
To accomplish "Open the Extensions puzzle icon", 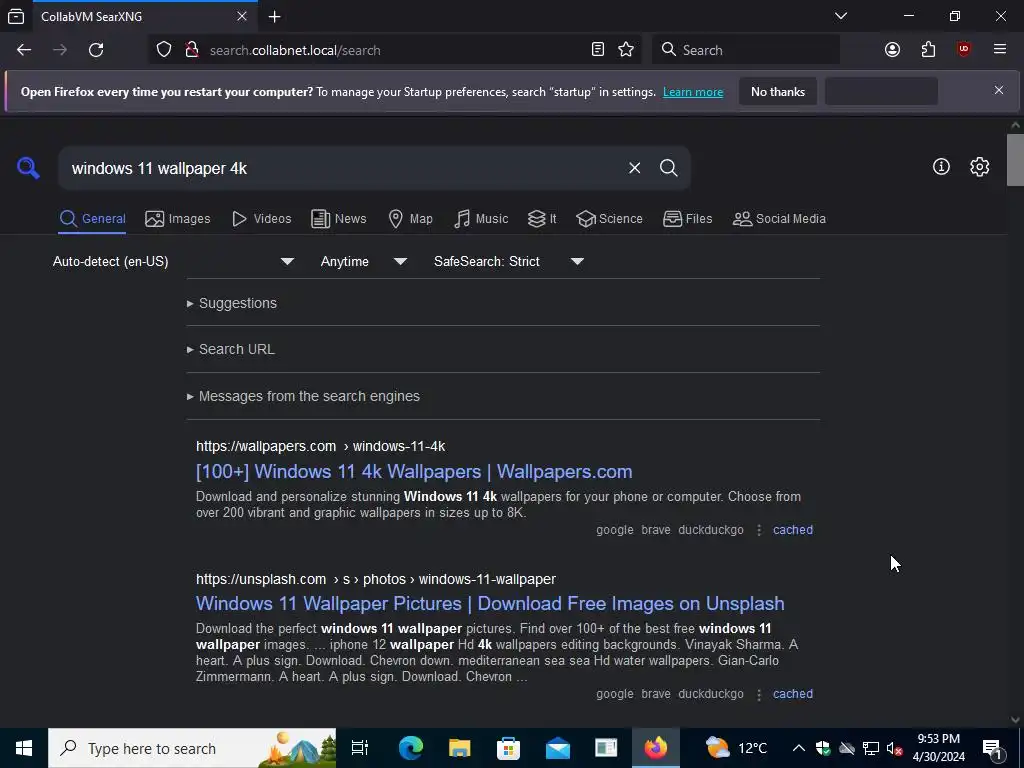I will [x=928, y=50].
